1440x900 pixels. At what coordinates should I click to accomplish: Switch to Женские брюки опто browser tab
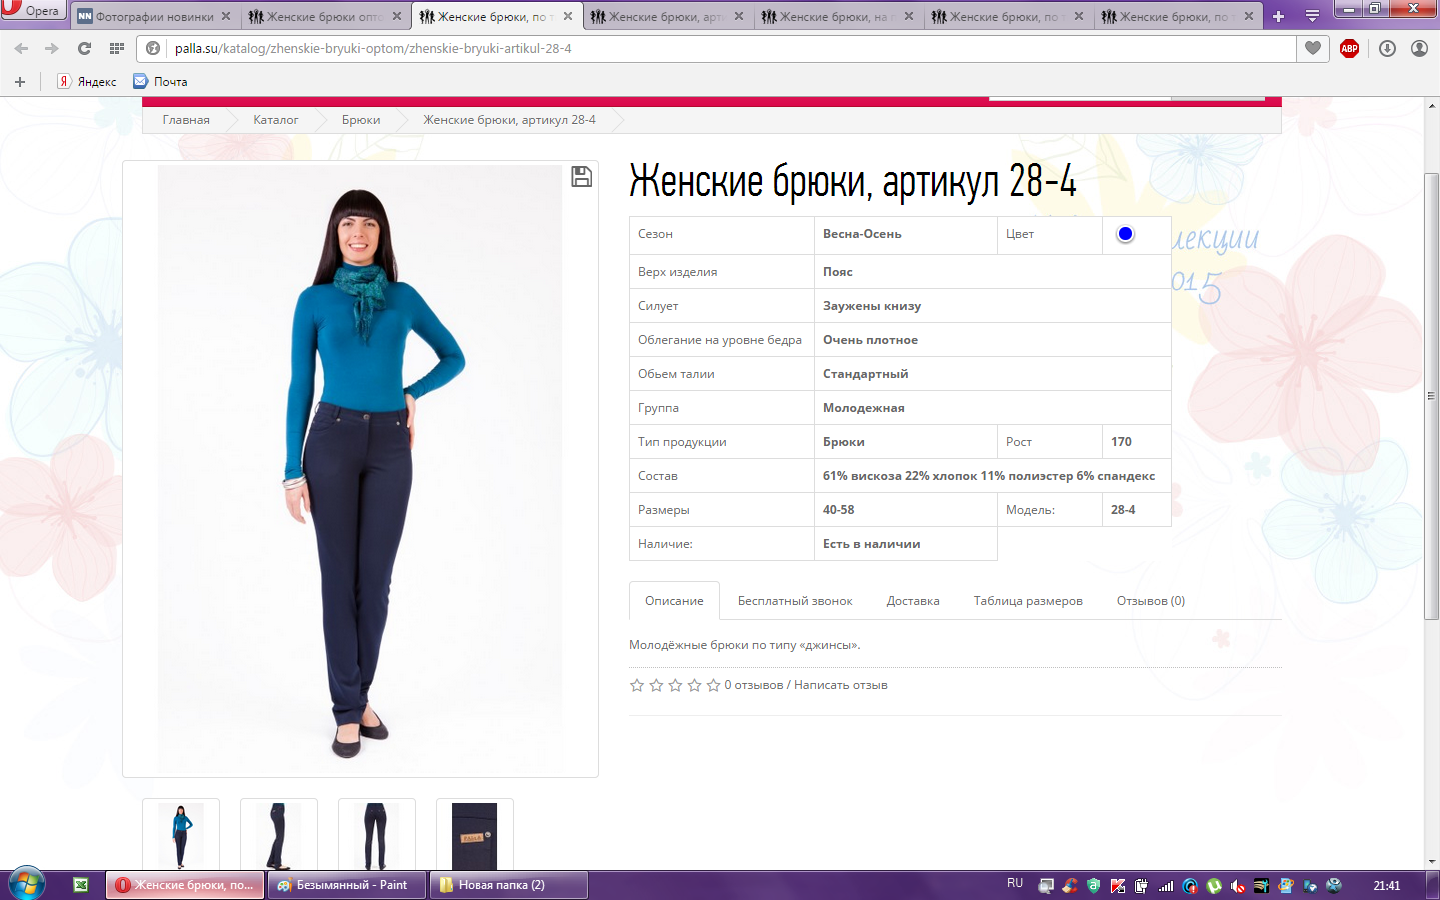coord(325,16)
